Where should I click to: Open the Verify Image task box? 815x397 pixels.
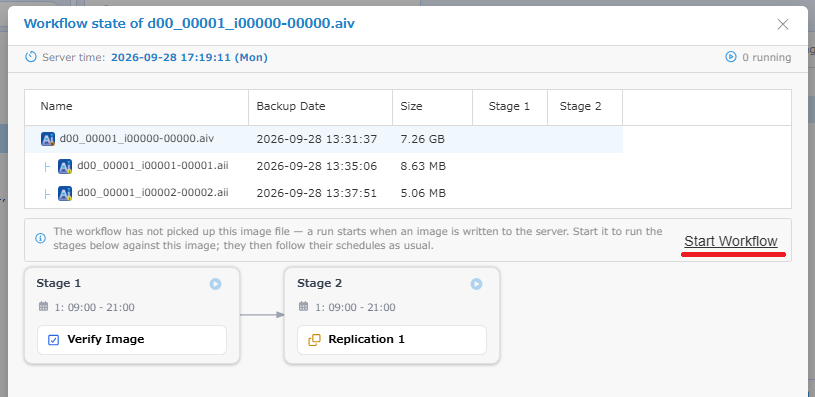132,340
